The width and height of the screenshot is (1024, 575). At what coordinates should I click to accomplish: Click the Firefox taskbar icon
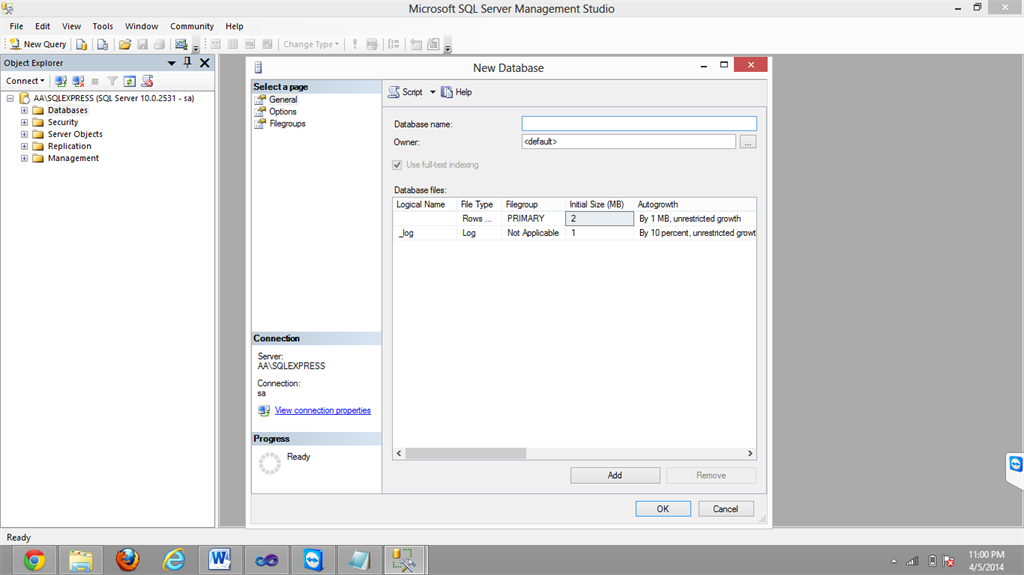tap(127, 560)
